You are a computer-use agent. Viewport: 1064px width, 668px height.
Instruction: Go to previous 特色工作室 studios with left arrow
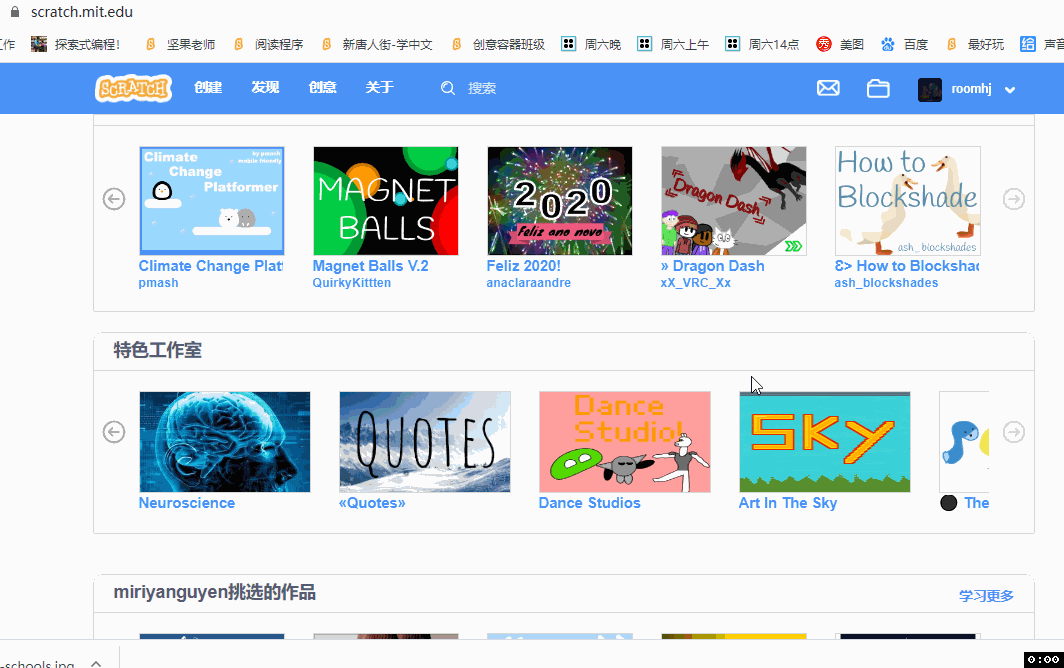[x=114, y=432]
